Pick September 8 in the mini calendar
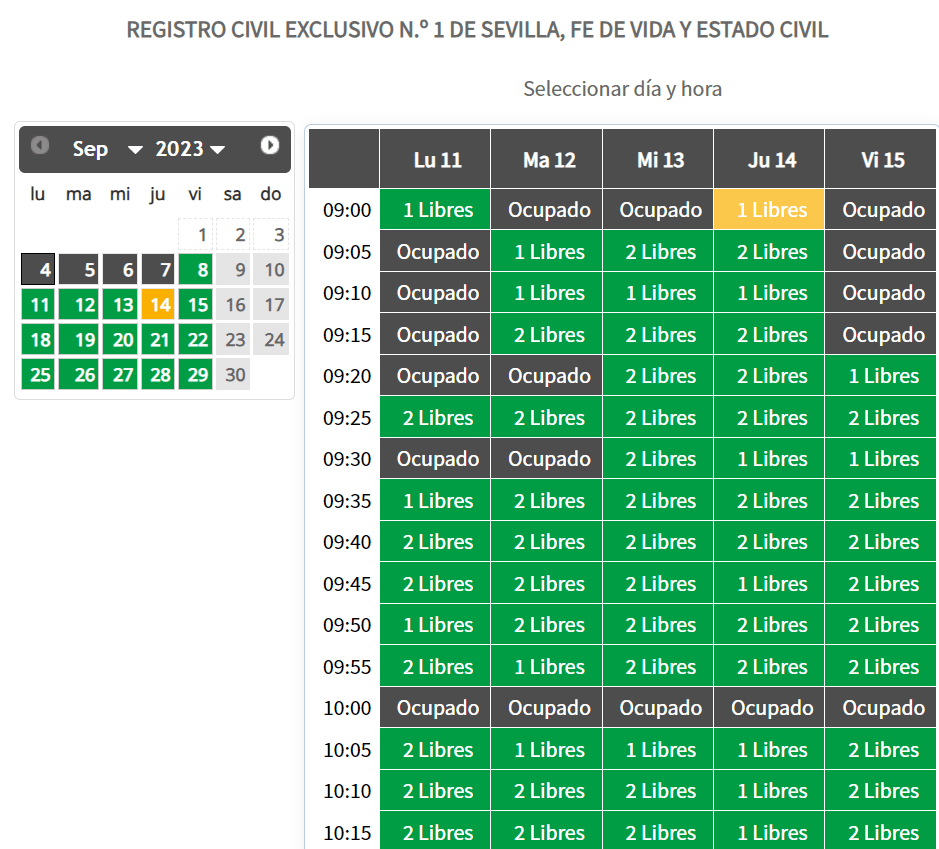 click(x=196, y=269)
